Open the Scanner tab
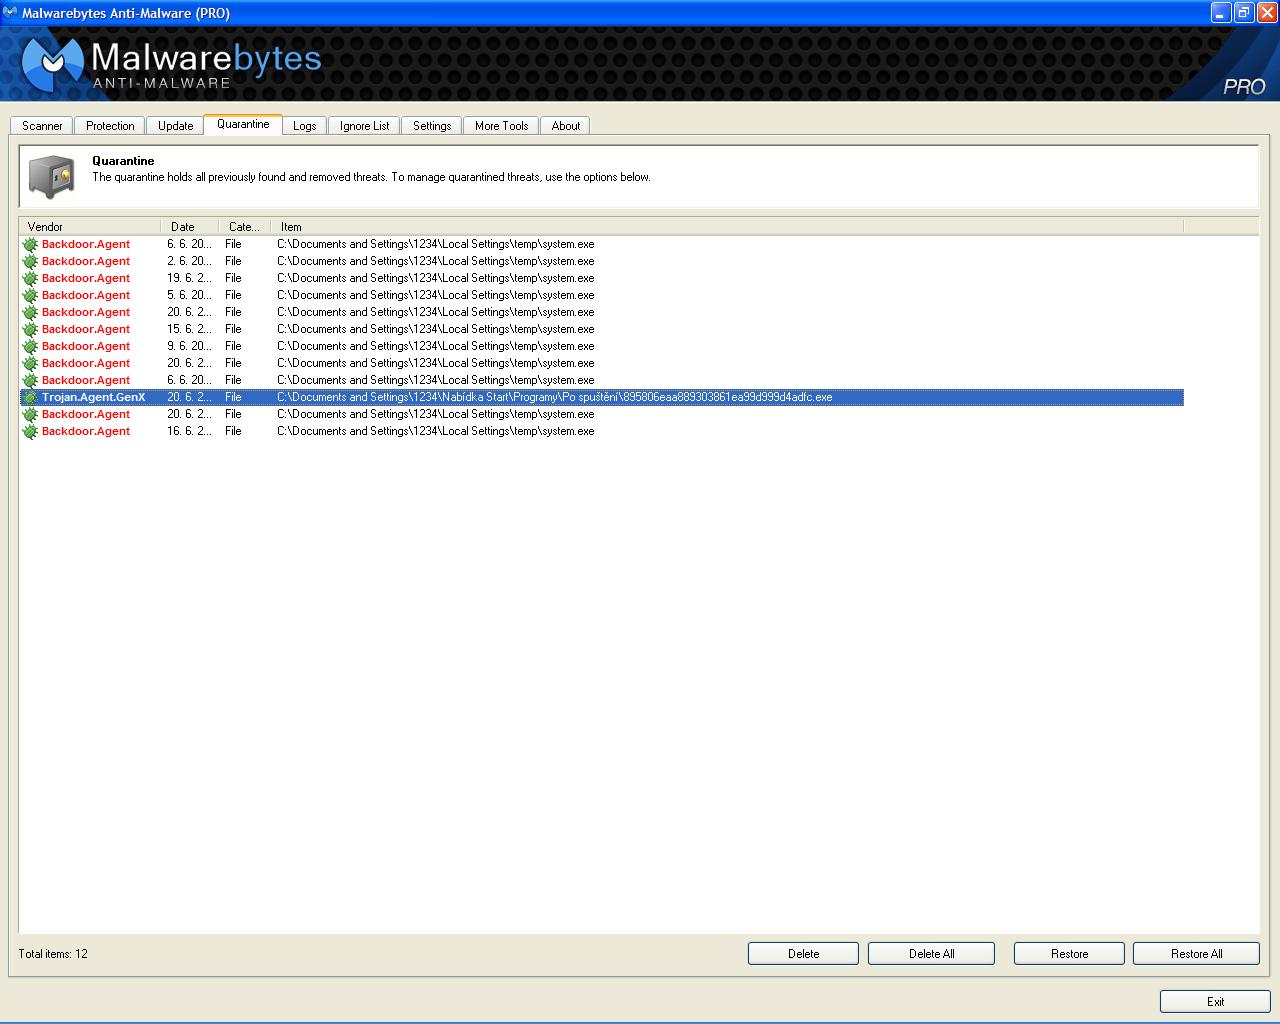 tap(42, 126)
